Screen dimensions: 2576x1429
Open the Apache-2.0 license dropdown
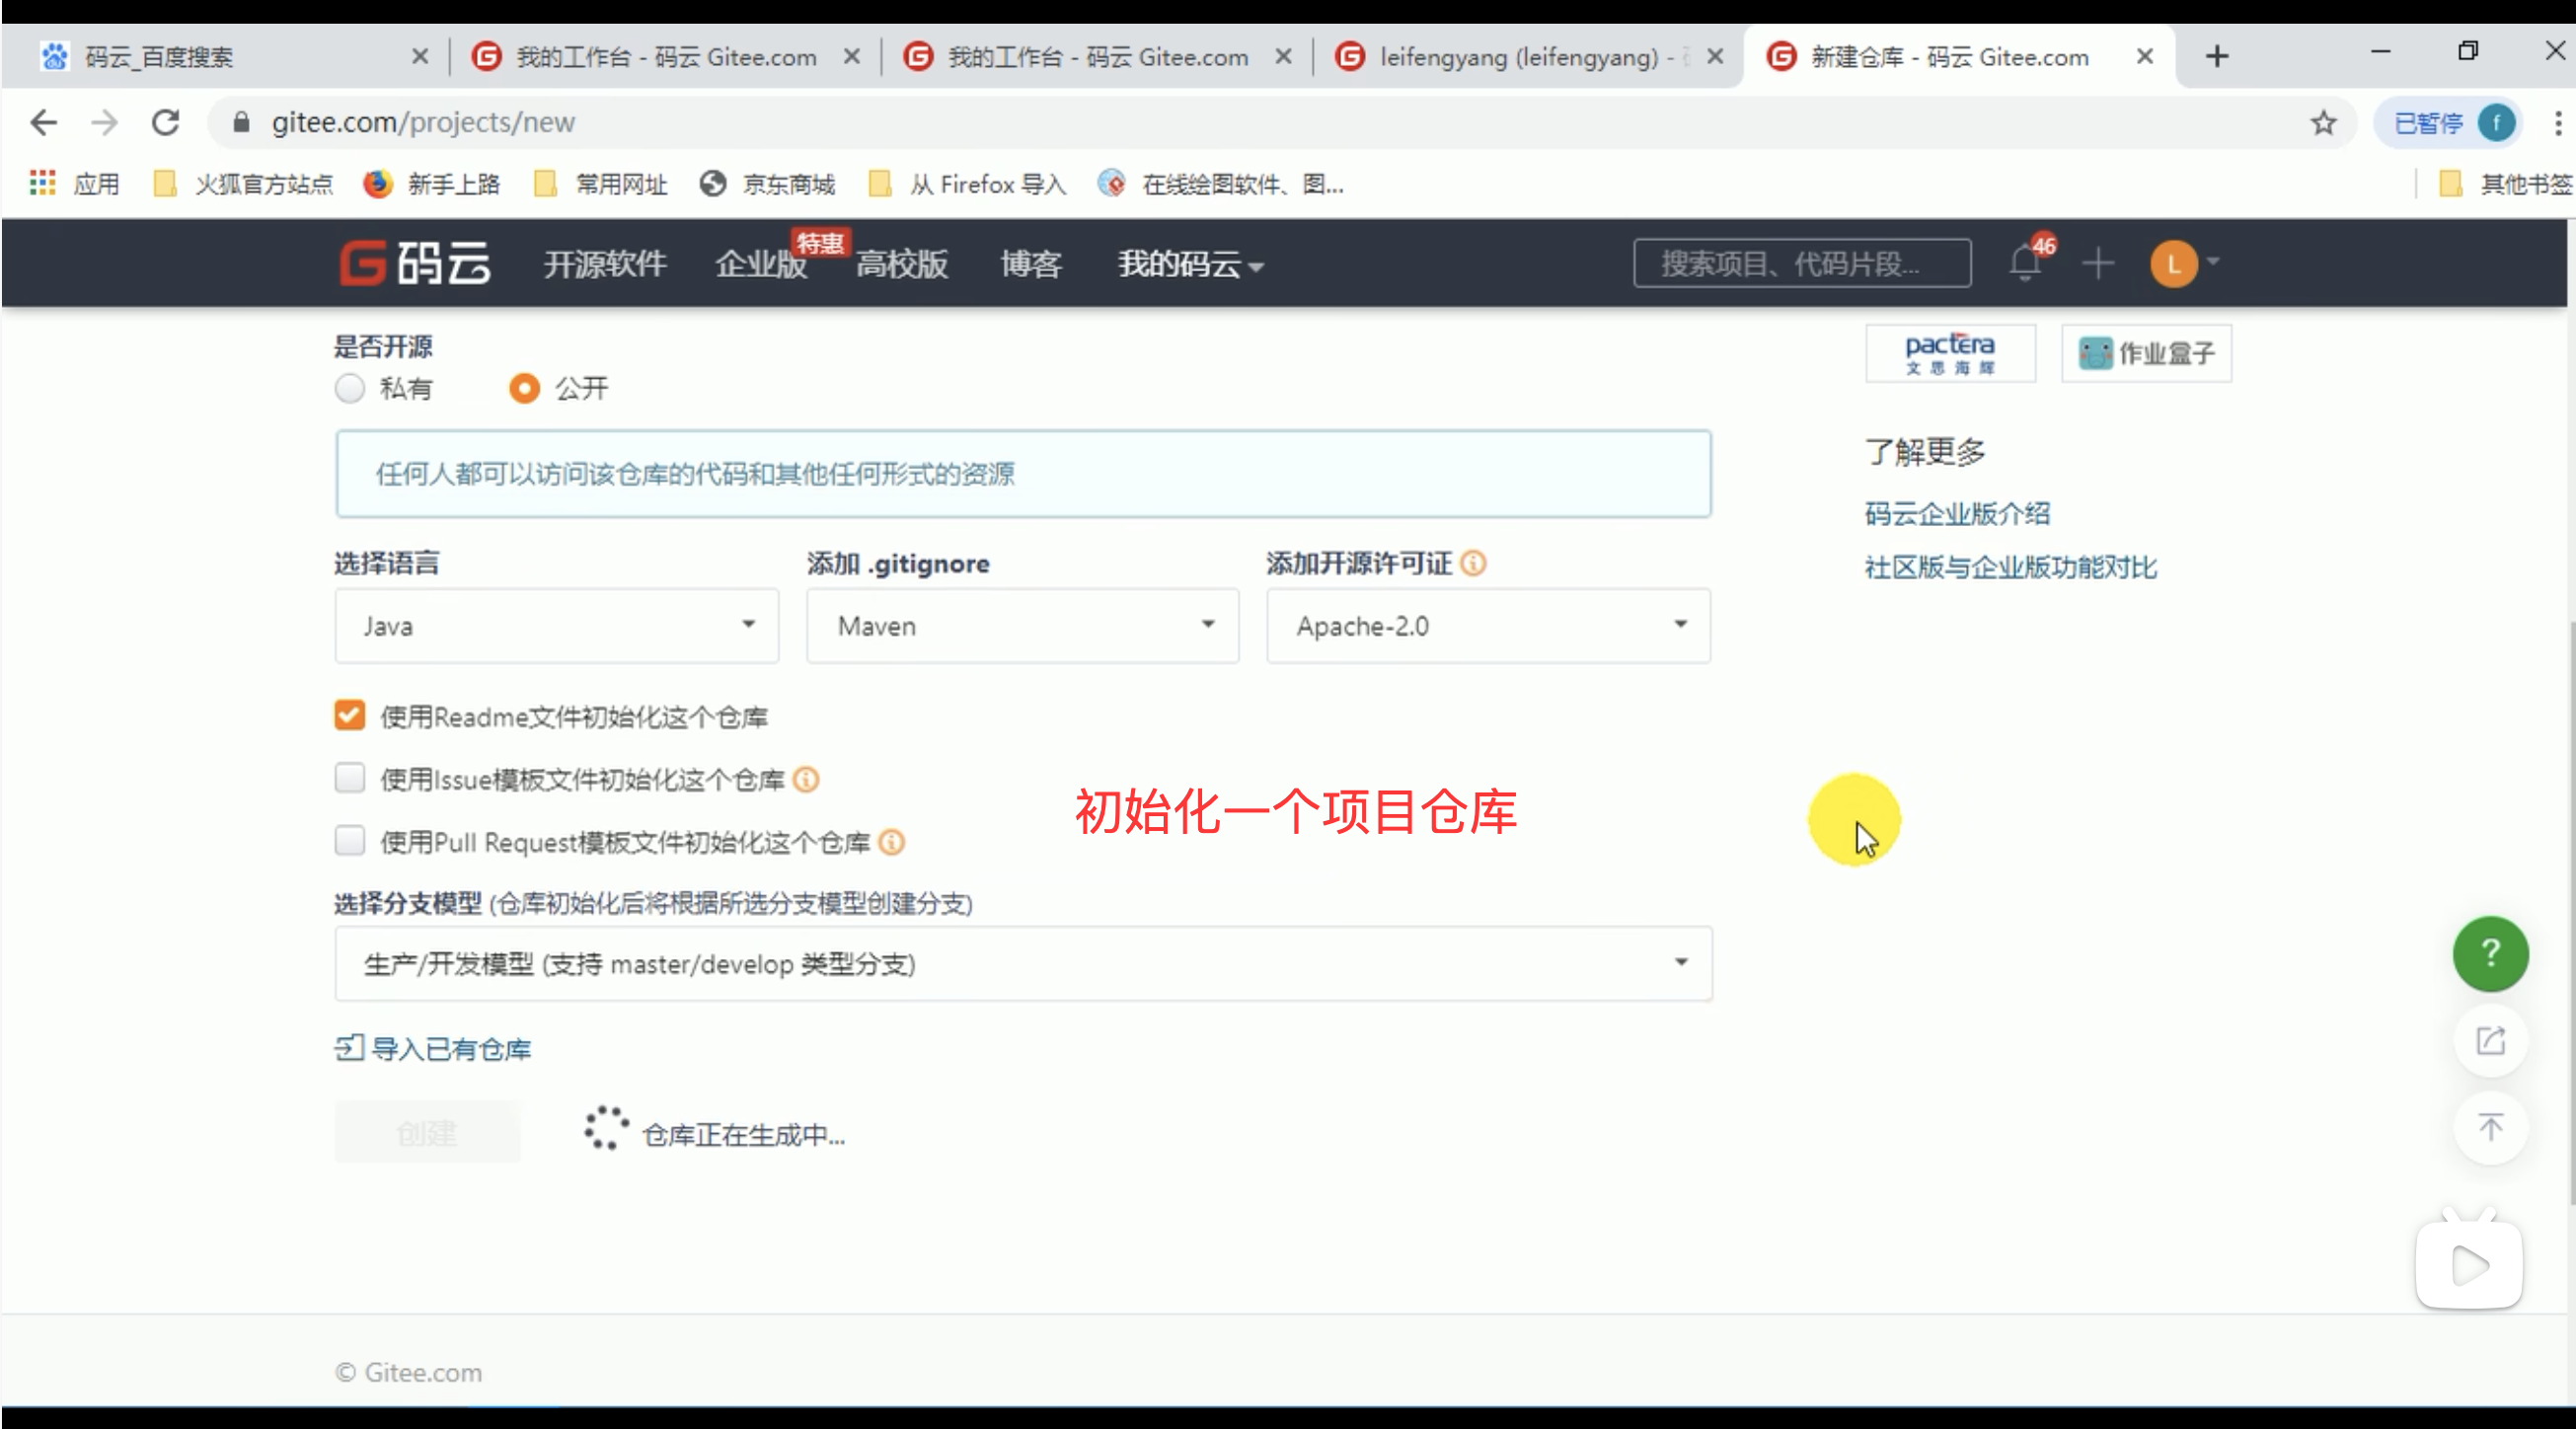click(x=1488, y=625)
